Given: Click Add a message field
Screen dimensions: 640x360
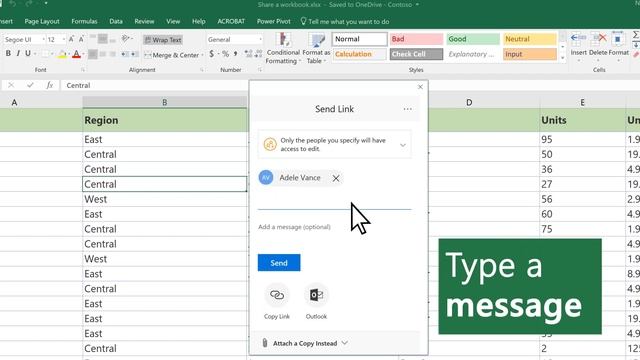Looking at the screenshot, I should pyautogui.click(x=334, y=227).
